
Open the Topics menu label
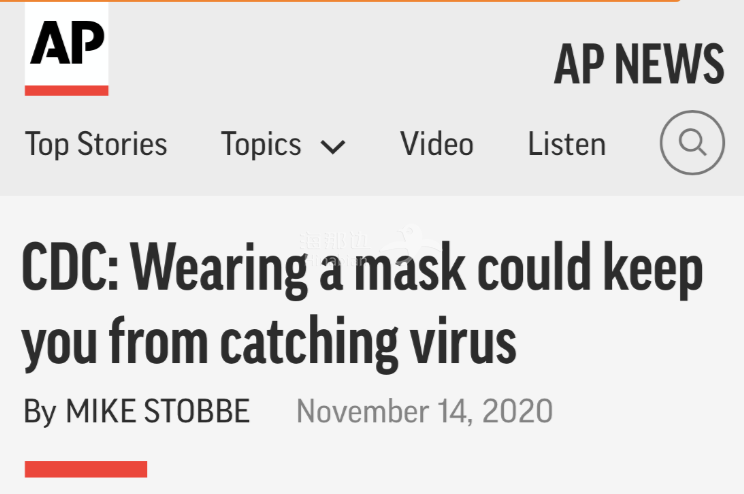pos(261,144)
